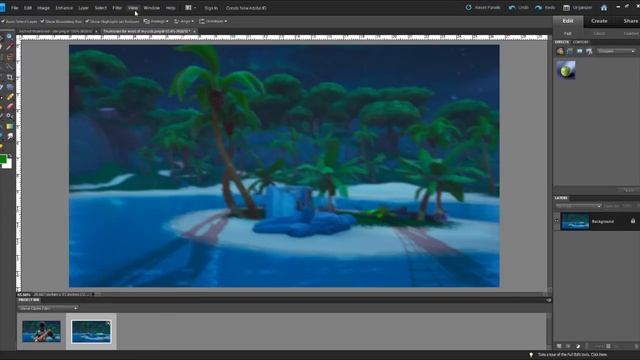Open the Window menu
640x360 pixels.
click(x=152, y=8)
